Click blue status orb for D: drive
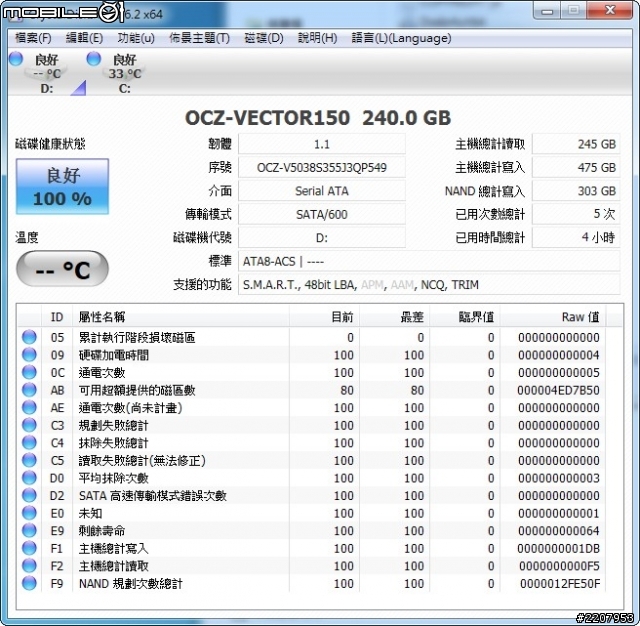The width and height of the screenshot is (640, 626). click(16, 58)
